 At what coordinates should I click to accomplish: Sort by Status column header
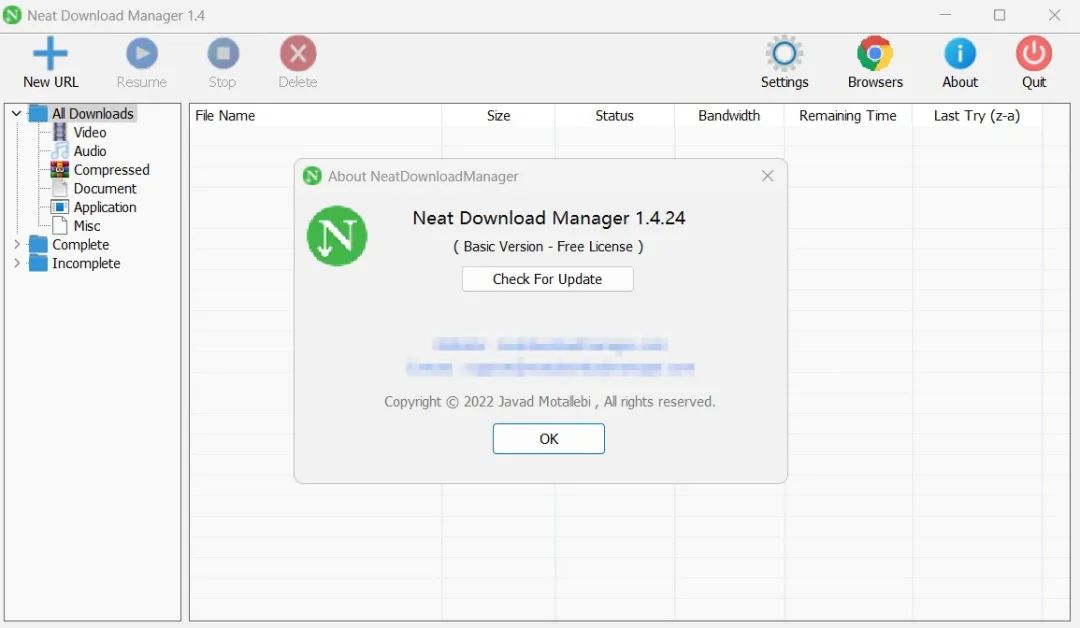pyautogui.click(x=614, y=116)
